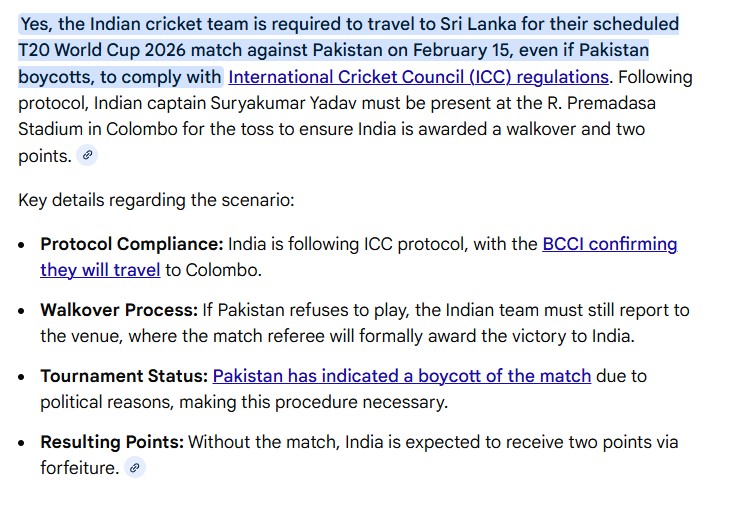The height and width of the screenshot is (508, 743).
Task: Click the bullet dot beside Protocol Compliance
Action: 22,245
